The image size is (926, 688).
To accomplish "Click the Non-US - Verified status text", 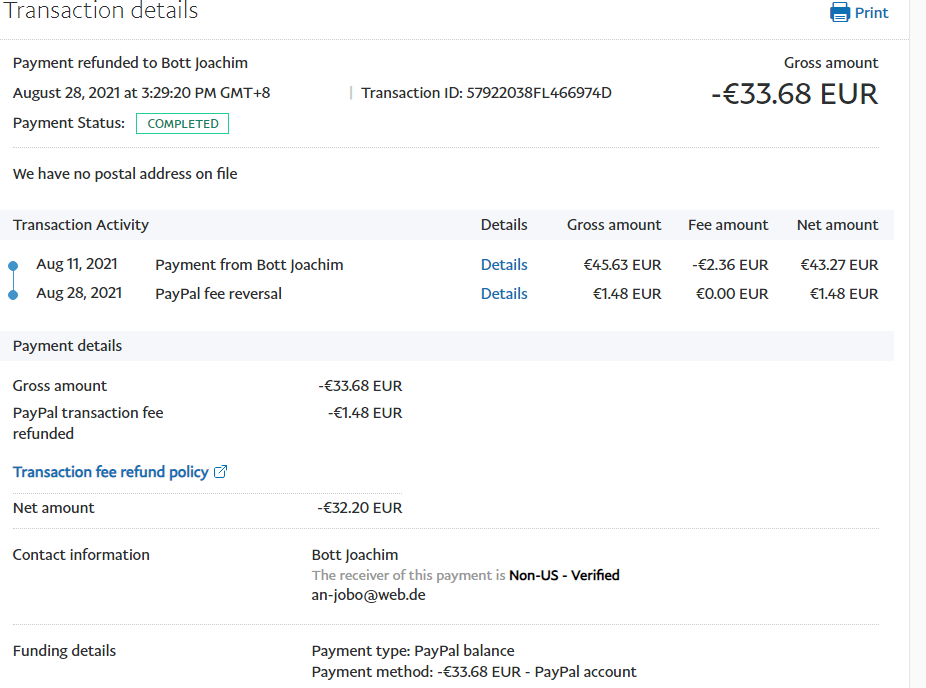I will click(x=564, y=575).
